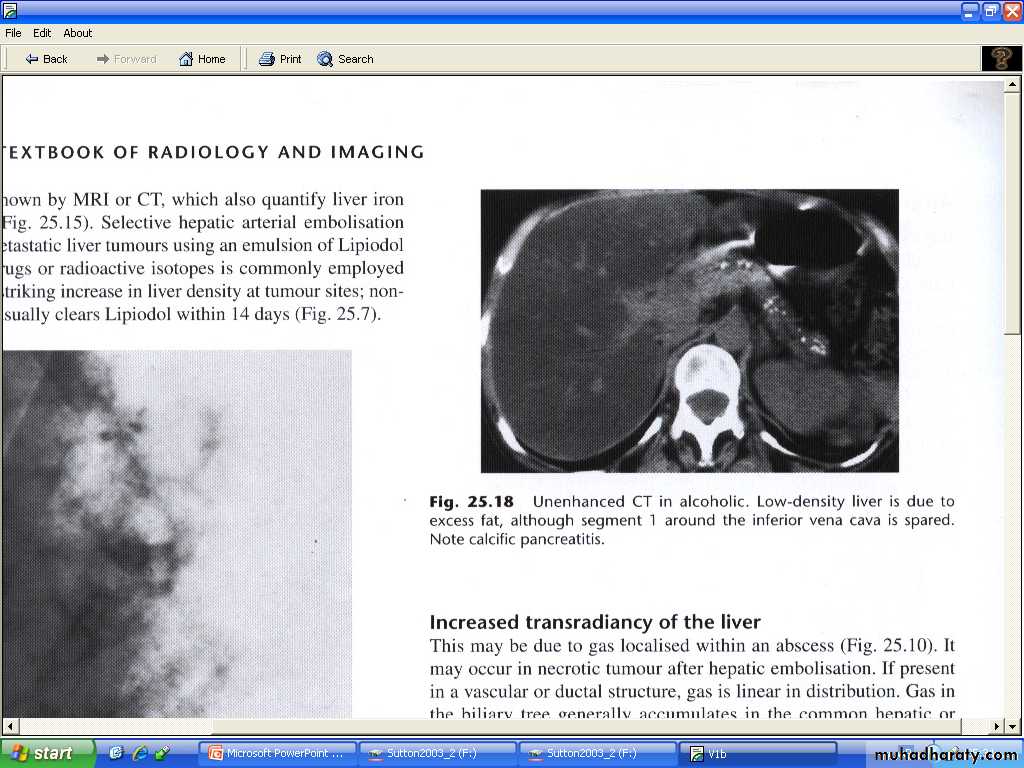This screenshot has height=768, width=1024.
Task: Open Search from the toolbar
Action: (345, 59)
